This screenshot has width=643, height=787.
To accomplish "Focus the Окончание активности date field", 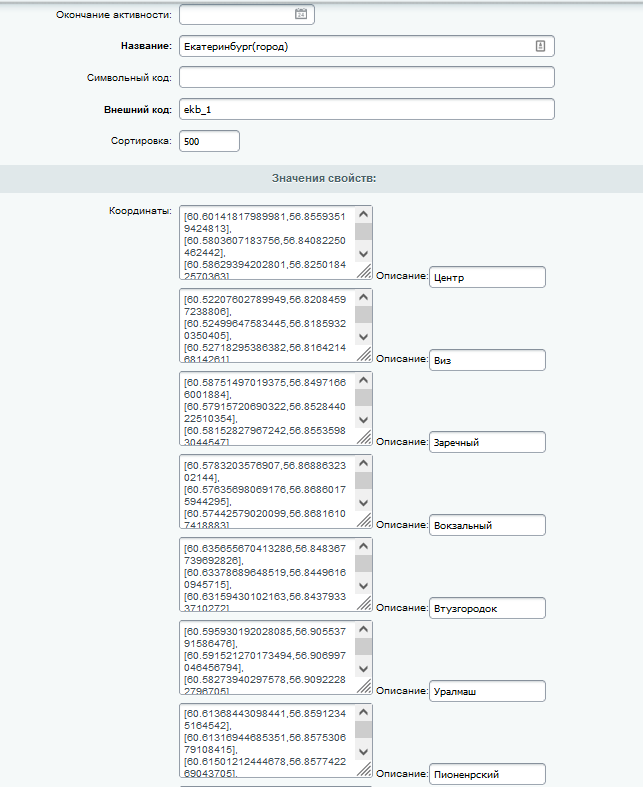I will (236, 14).
